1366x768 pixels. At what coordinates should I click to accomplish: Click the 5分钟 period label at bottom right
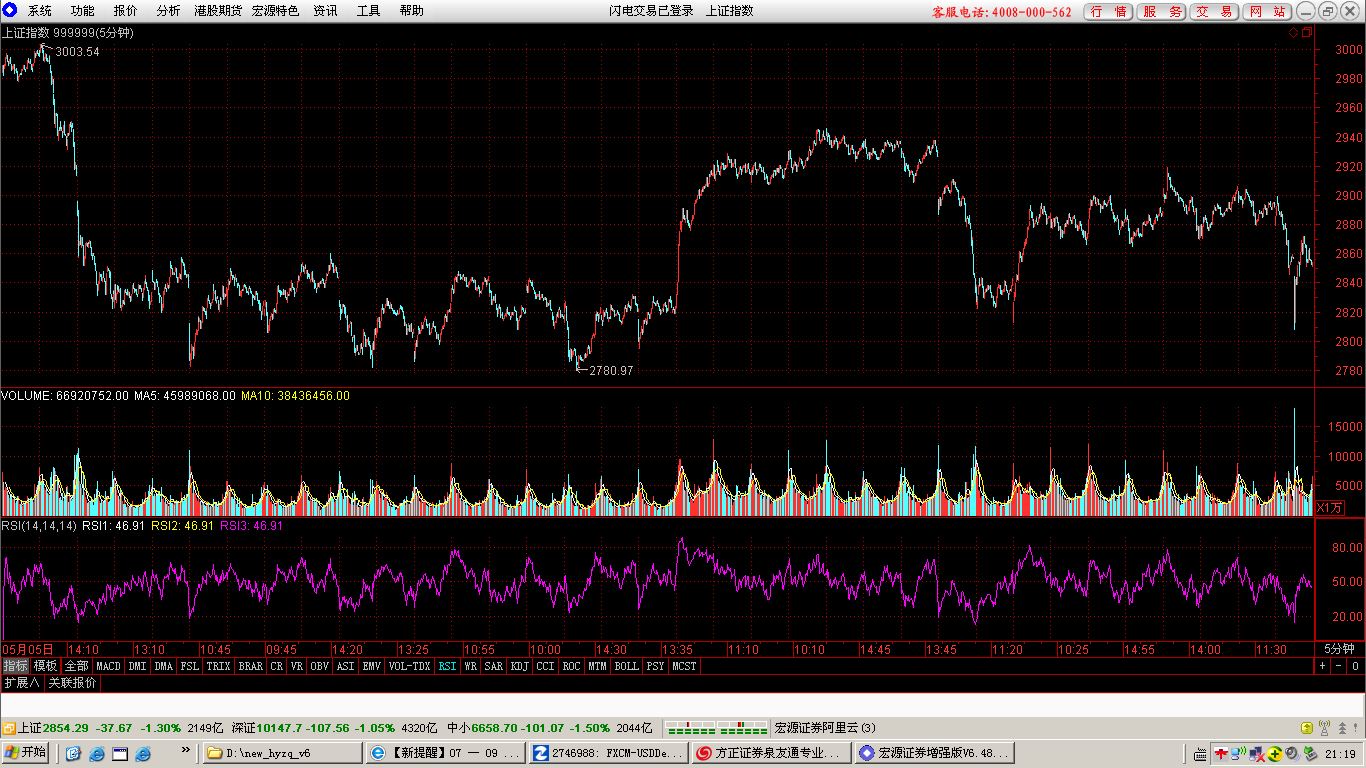point(1339,649)
